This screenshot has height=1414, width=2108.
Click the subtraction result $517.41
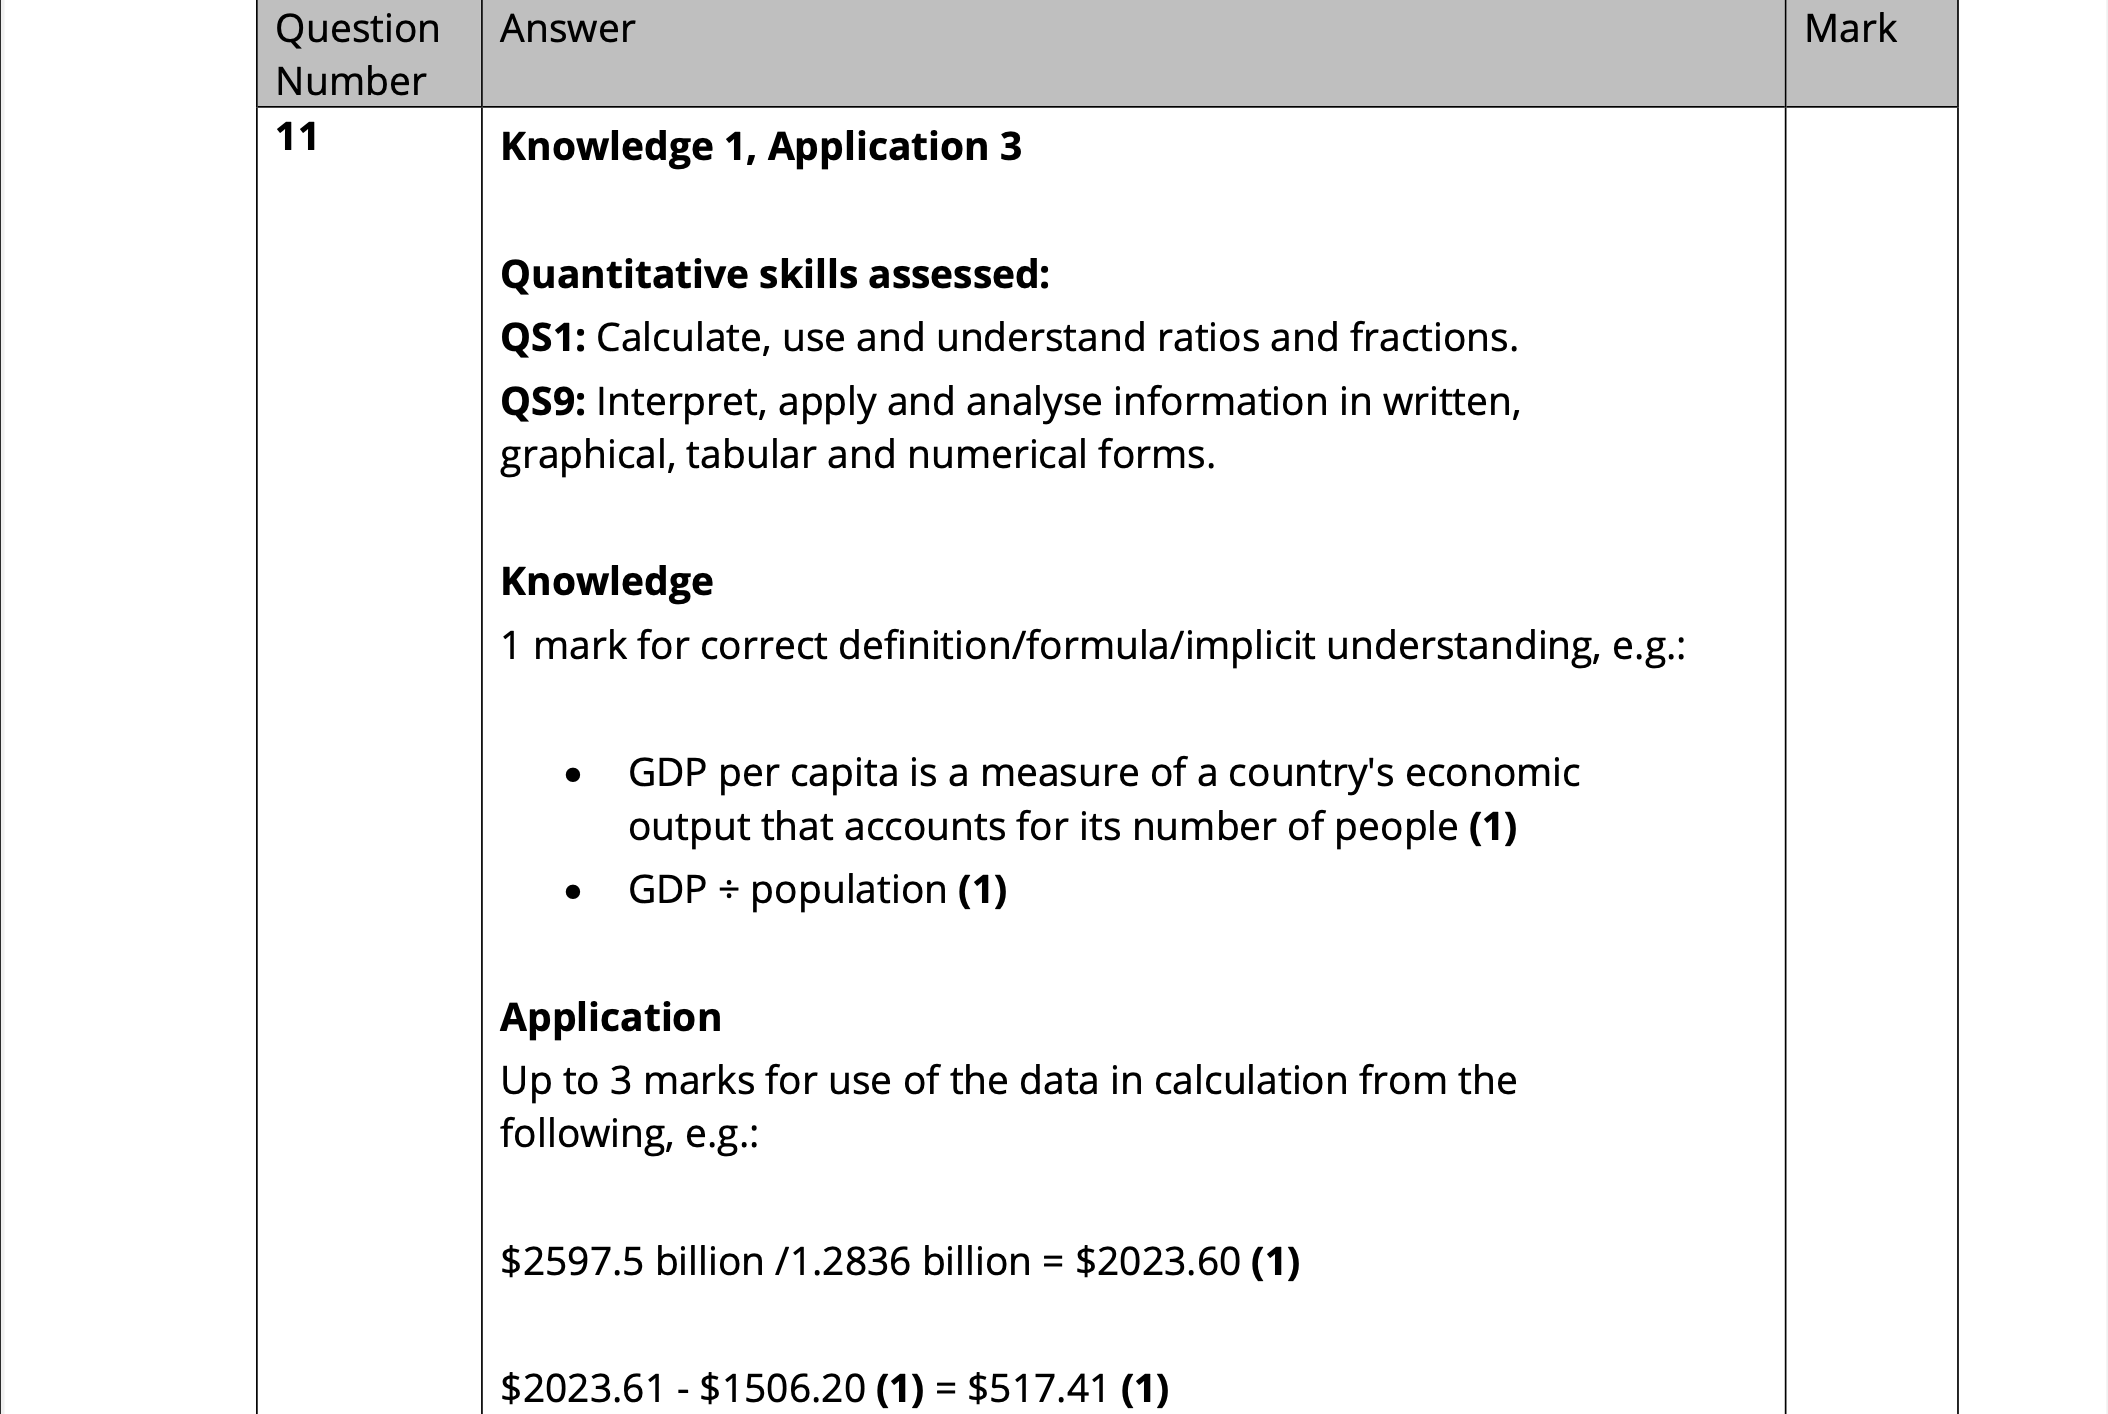(x=1038, y=1388)
